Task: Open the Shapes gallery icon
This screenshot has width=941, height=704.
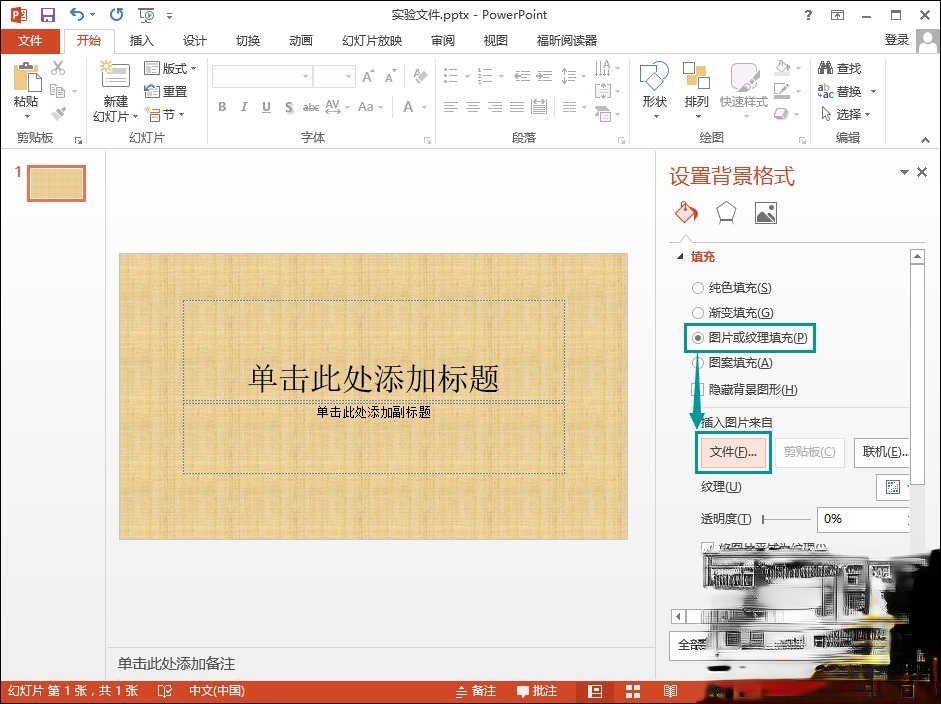Action: click(x=654, y=78)
